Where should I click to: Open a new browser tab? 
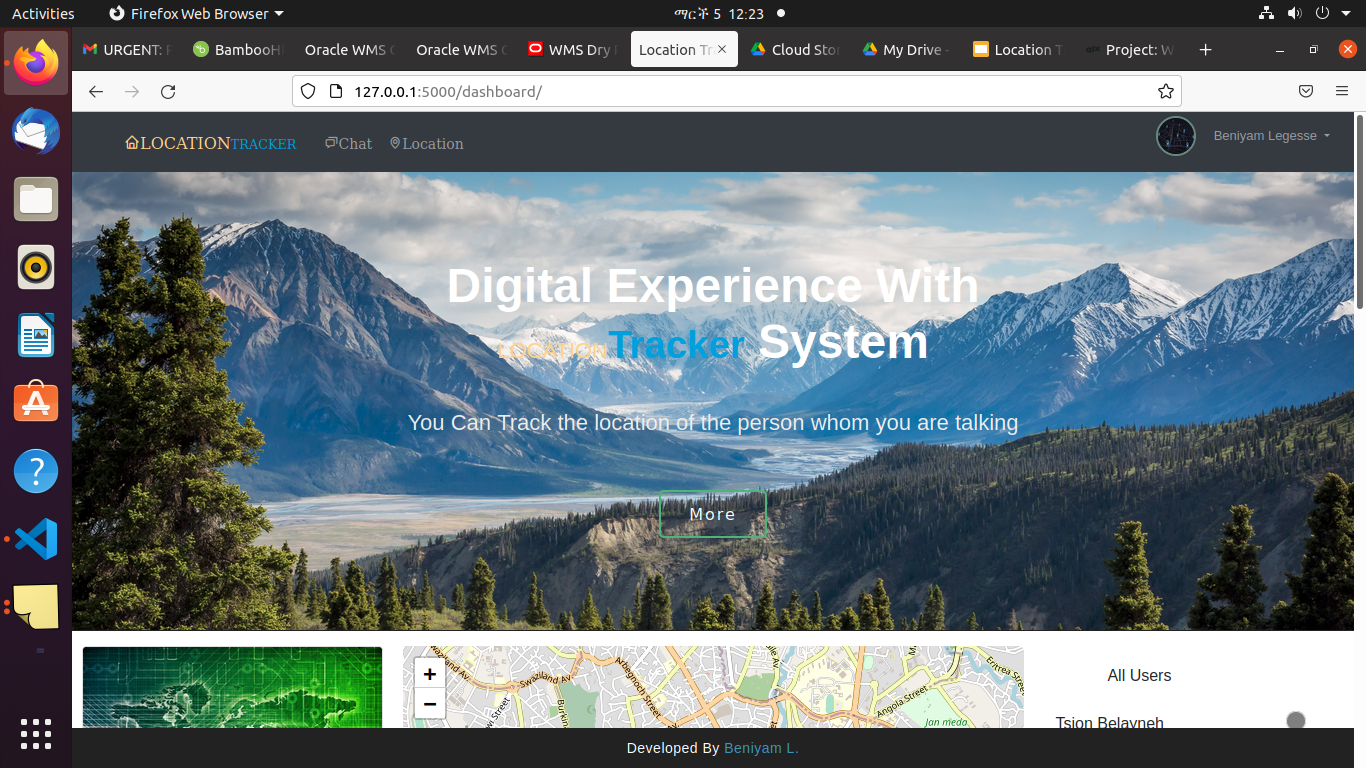(x=1205, y=50)
